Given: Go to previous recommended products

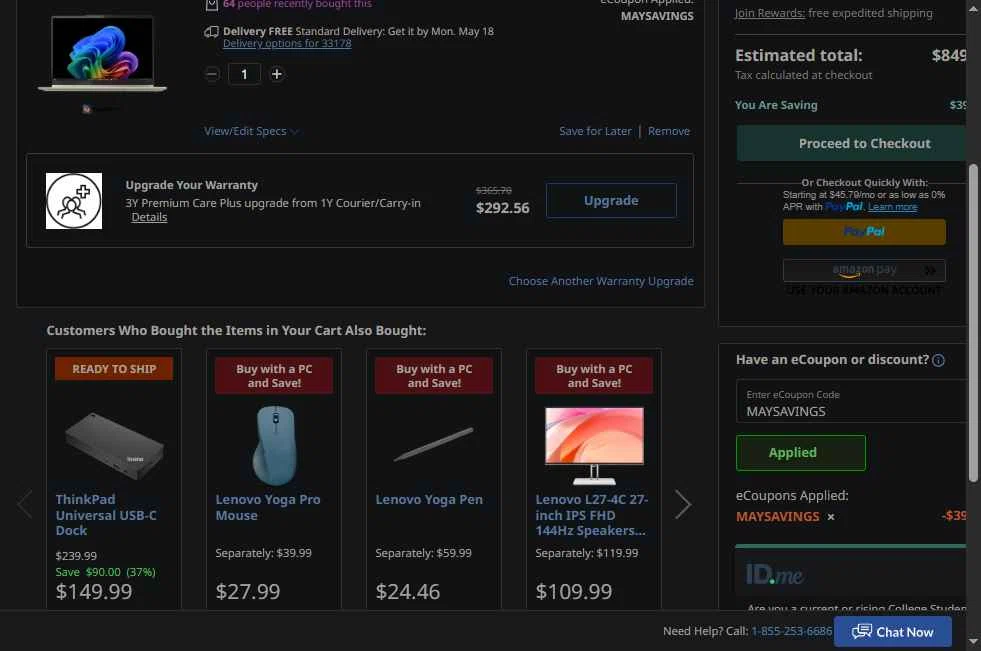Looking at the screenshot, I should [x=25, y=504].
